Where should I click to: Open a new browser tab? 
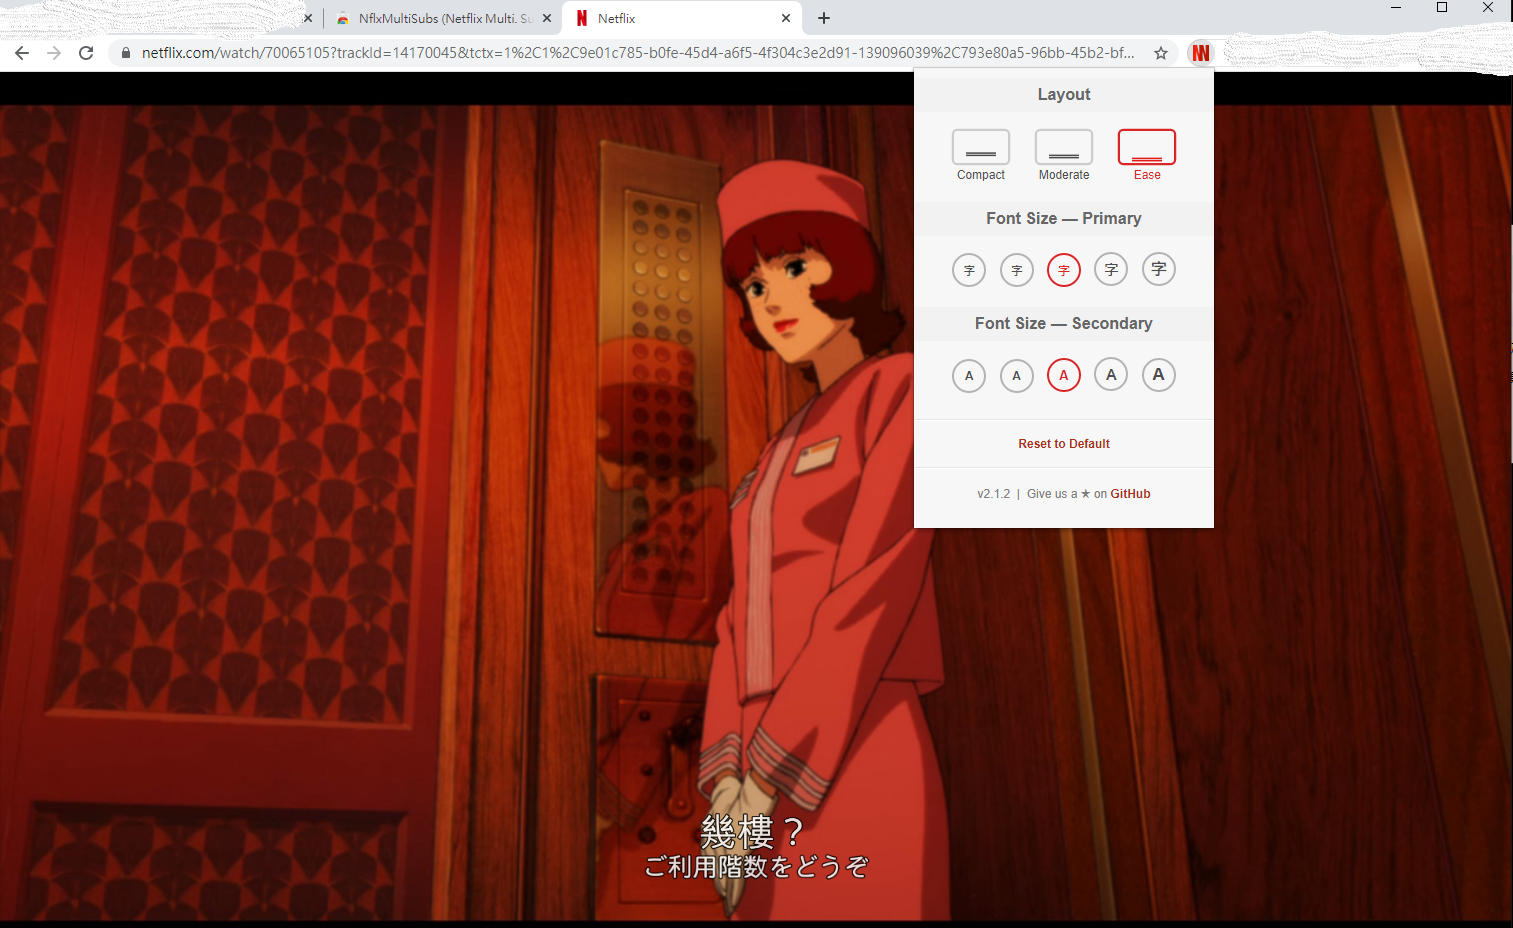(824, 18)
